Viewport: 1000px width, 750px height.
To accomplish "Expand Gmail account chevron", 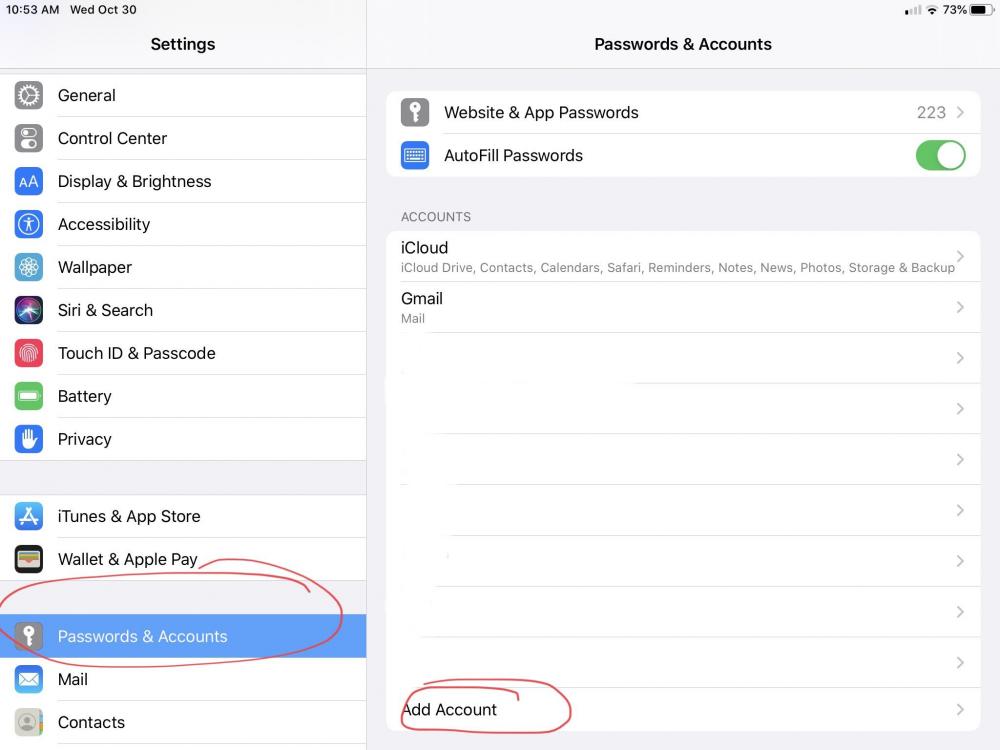I will pyautogui.click(x=960, y=308).
